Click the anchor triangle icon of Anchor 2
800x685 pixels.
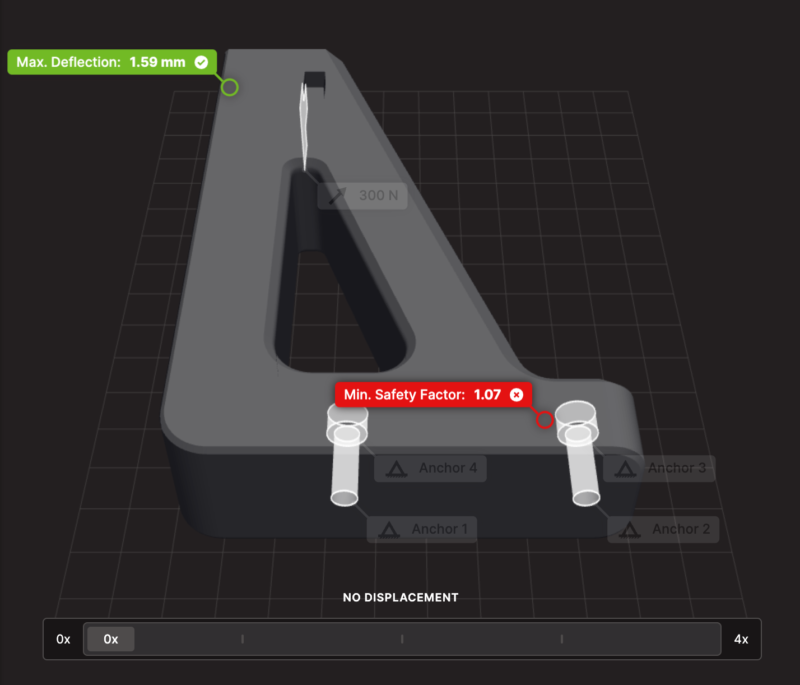(630, 529)
